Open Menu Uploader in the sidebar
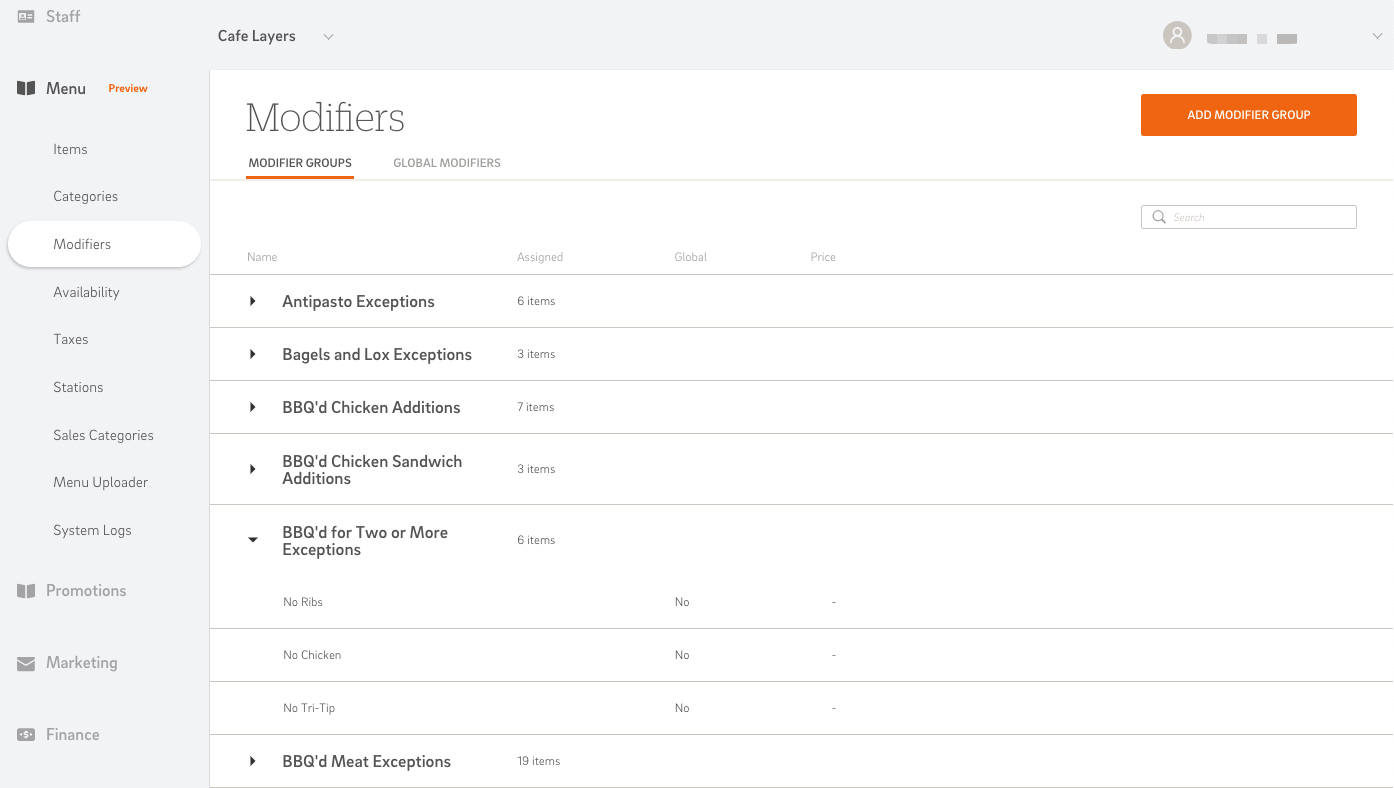Image resolution: width=1394 pixels, height=788 pixels. tap(100, 482)
